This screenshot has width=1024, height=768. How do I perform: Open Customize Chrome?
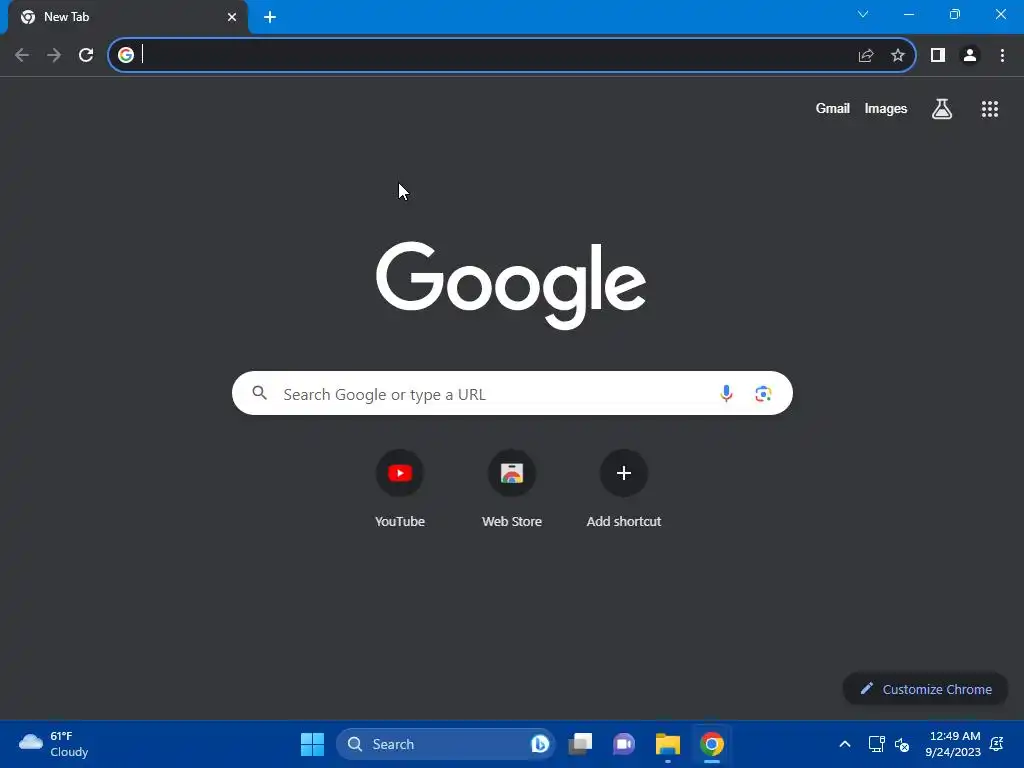coord(925,689)
